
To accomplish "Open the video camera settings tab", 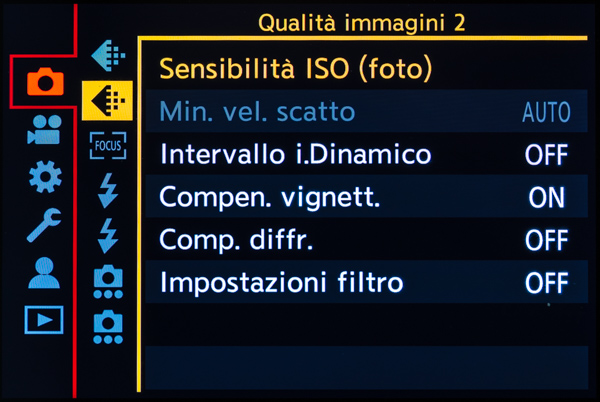I will click(x=44, y=131).
